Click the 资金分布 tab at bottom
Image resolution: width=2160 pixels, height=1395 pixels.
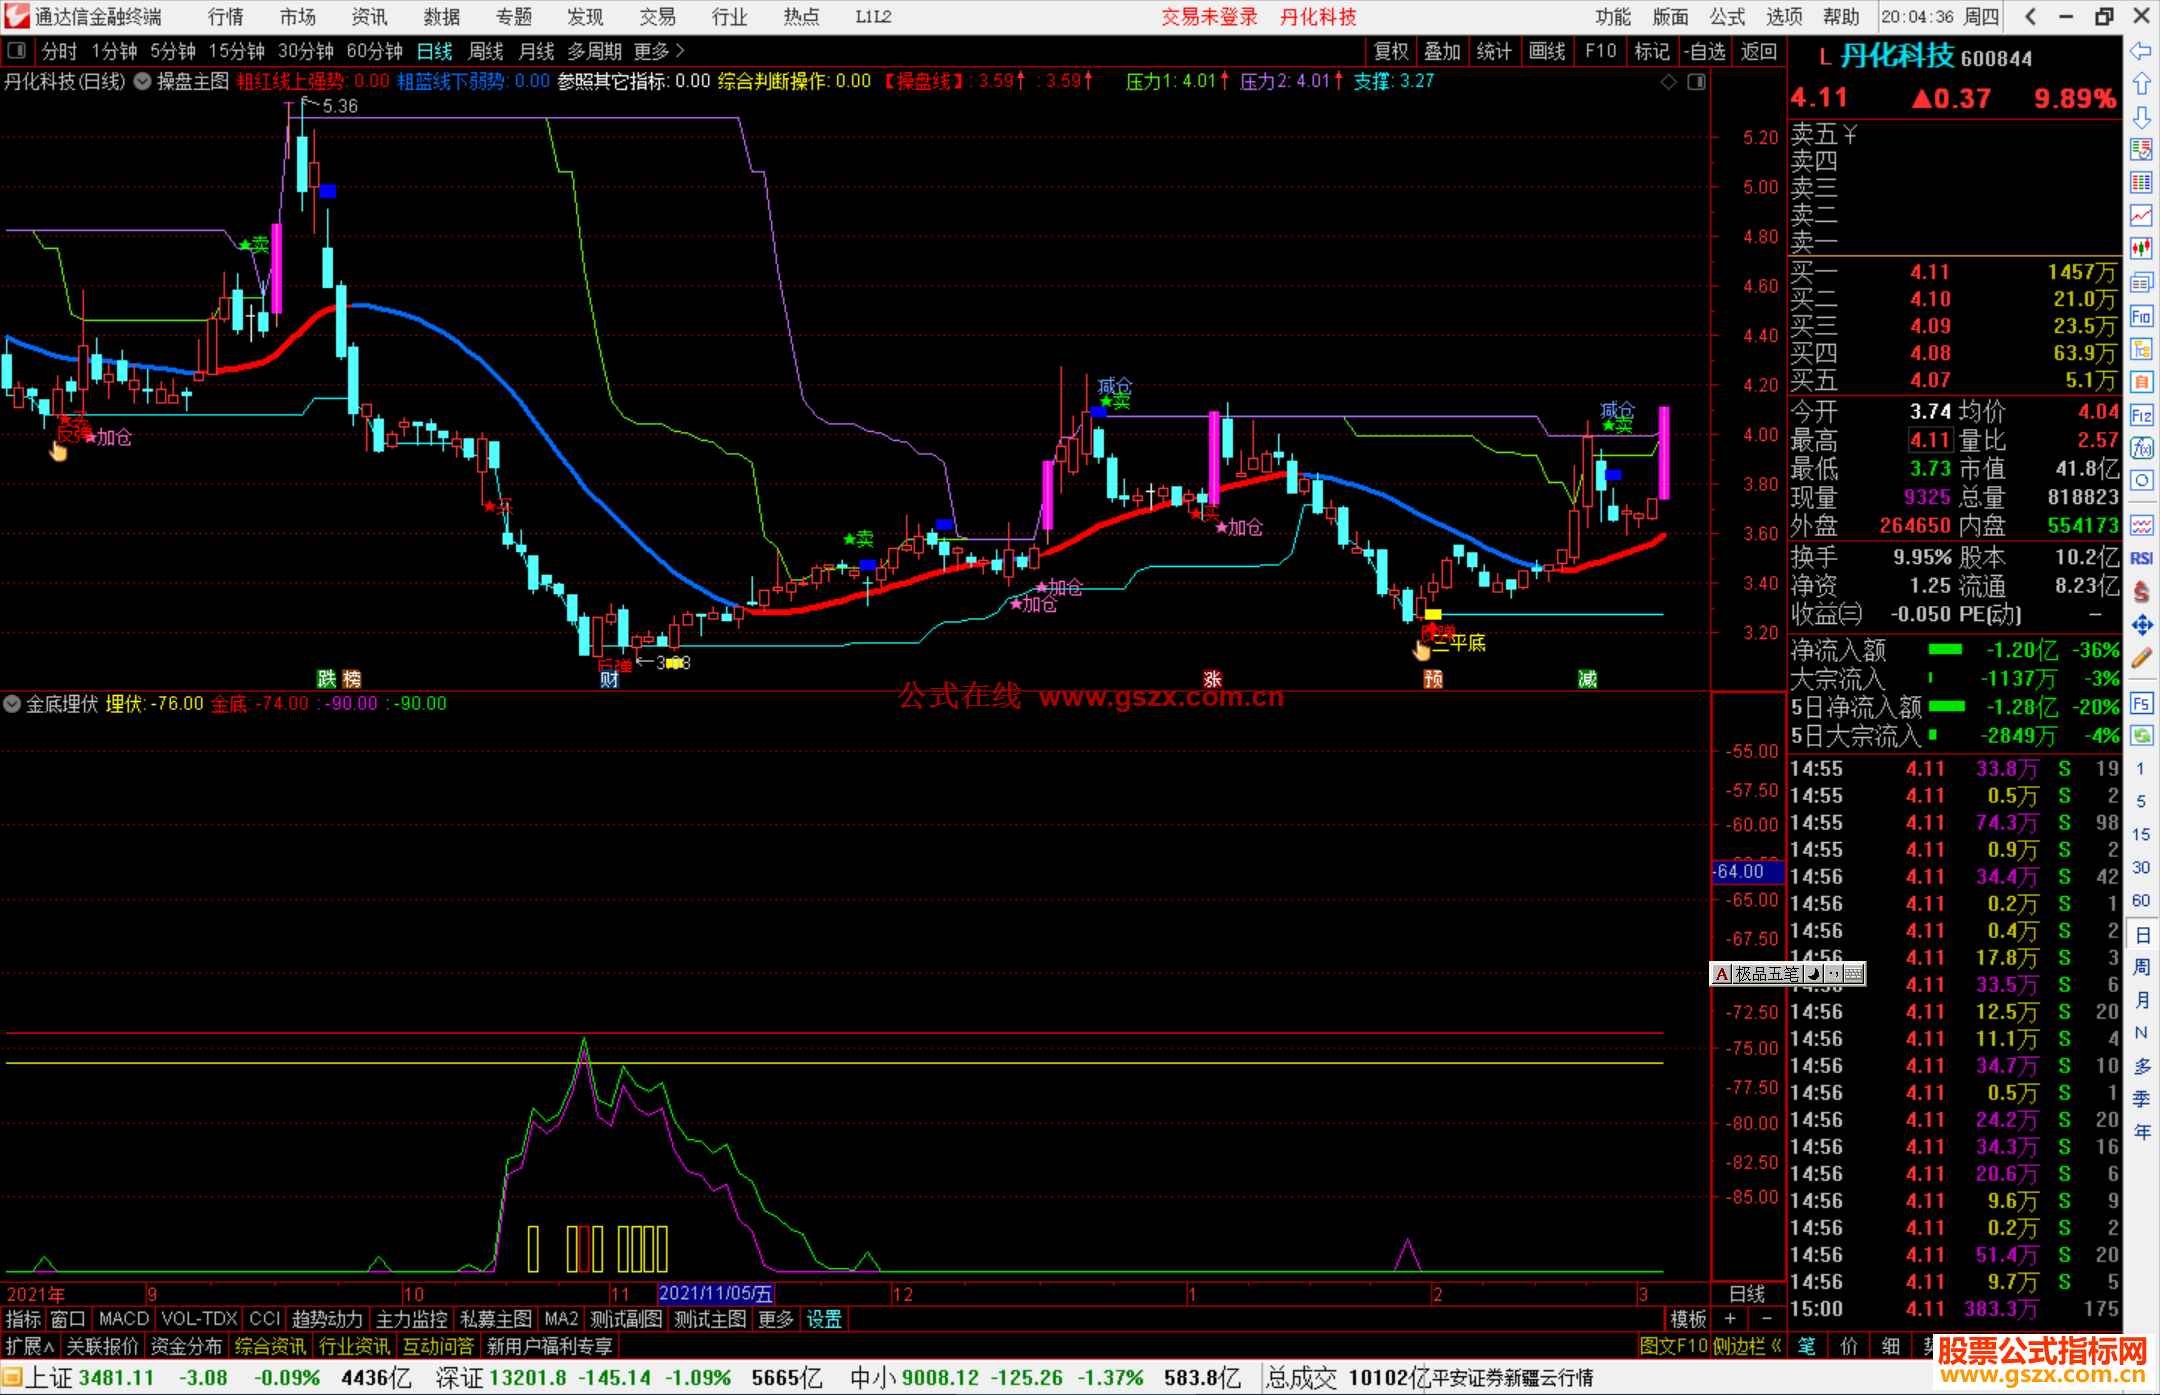click(186, 1346)
